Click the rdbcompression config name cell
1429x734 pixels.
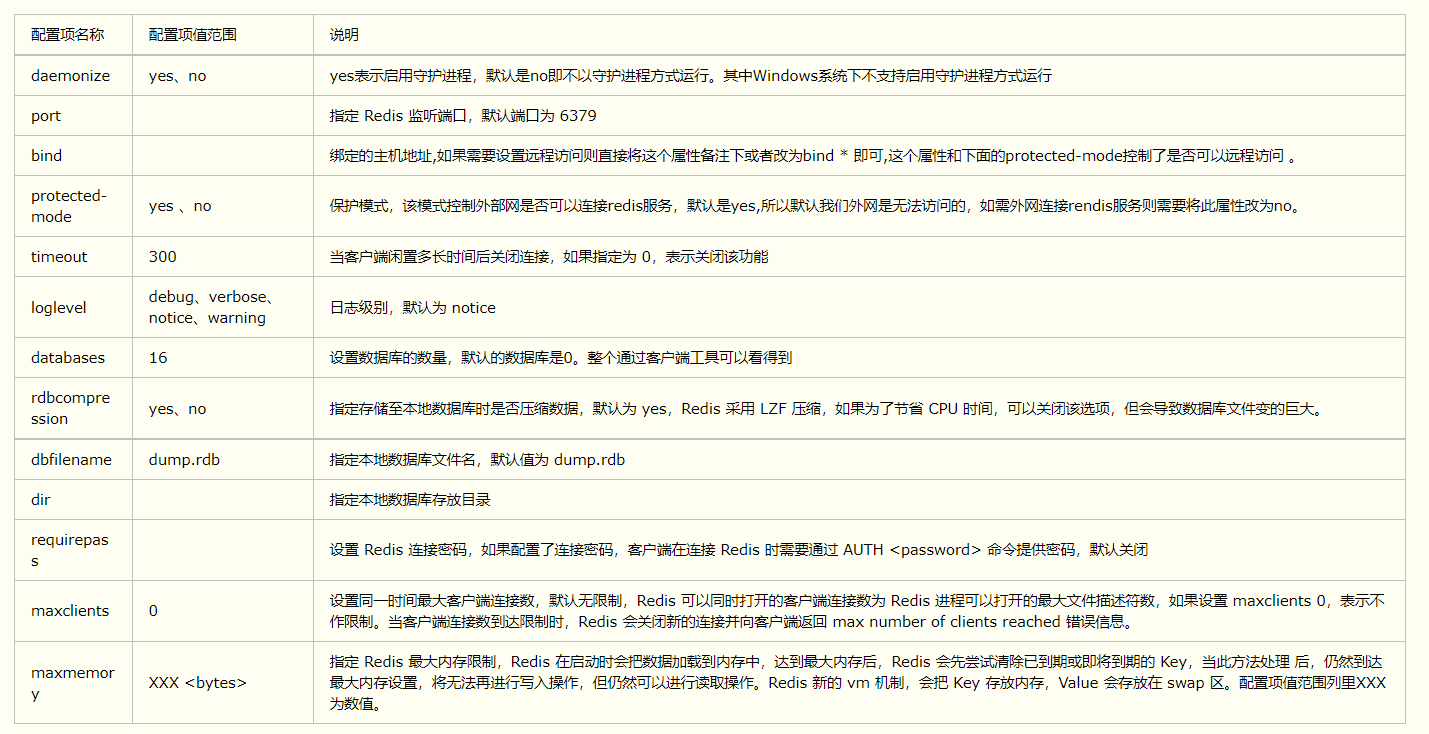pos(73,408)
